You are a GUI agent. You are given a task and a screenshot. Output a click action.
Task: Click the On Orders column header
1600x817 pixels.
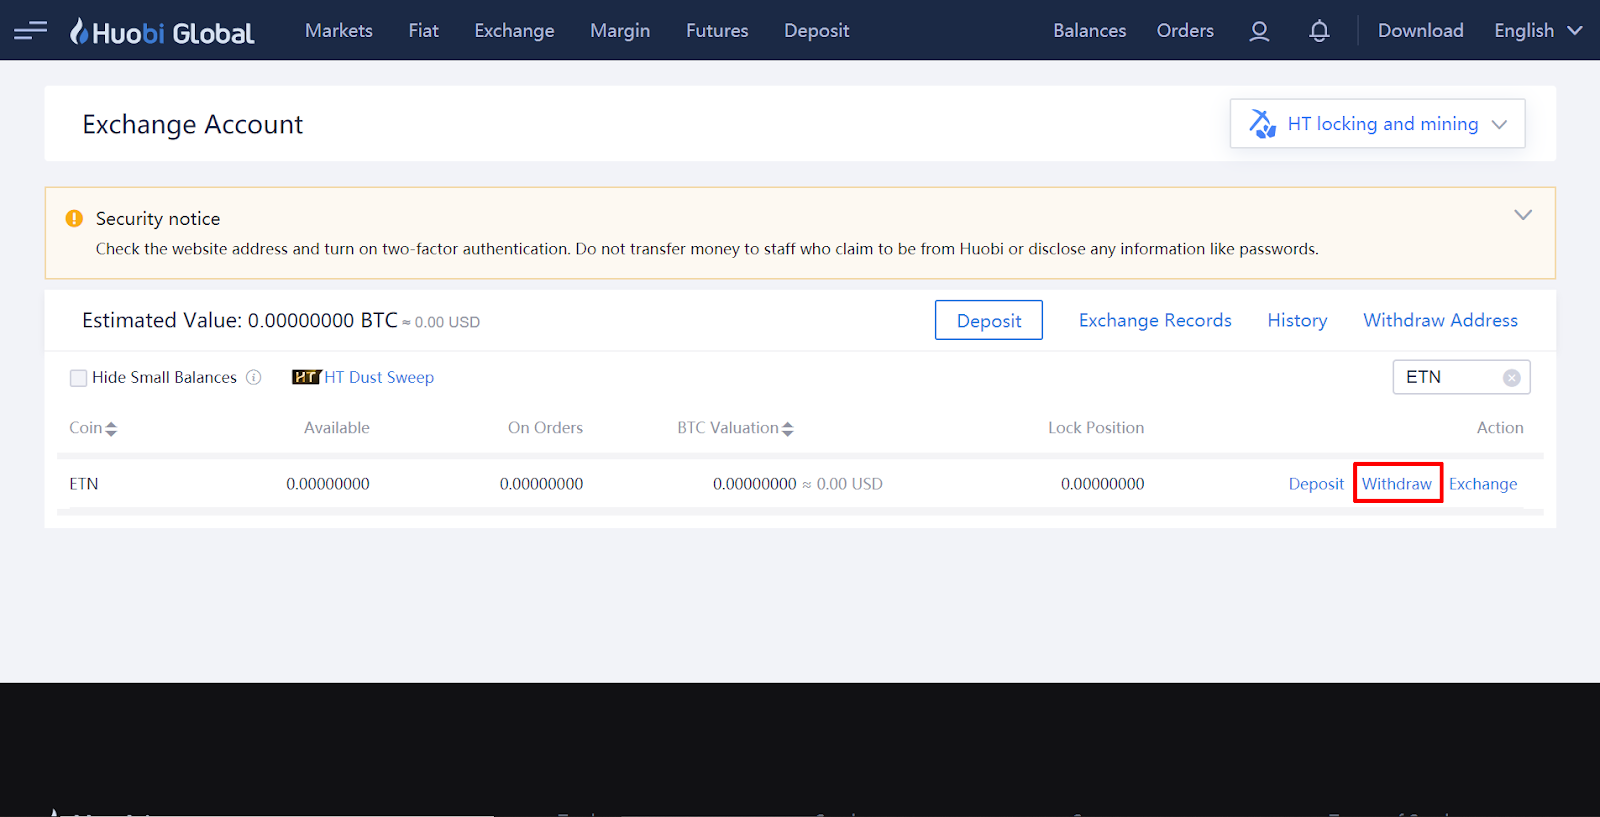tap(545, 428)
